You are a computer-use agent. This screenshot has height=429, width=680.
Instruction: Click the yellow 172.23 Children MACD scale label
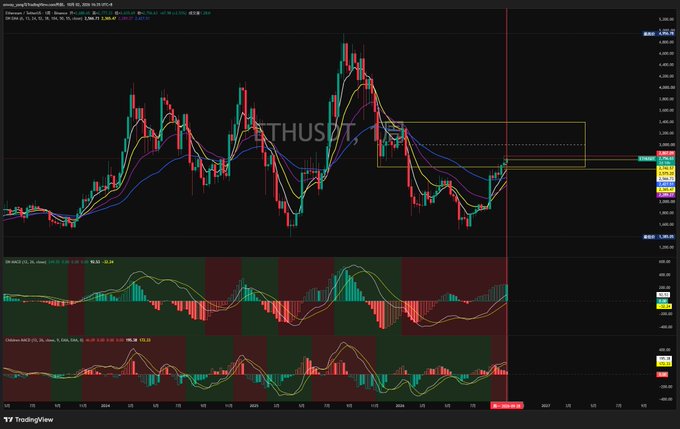(x=664, y=364)
